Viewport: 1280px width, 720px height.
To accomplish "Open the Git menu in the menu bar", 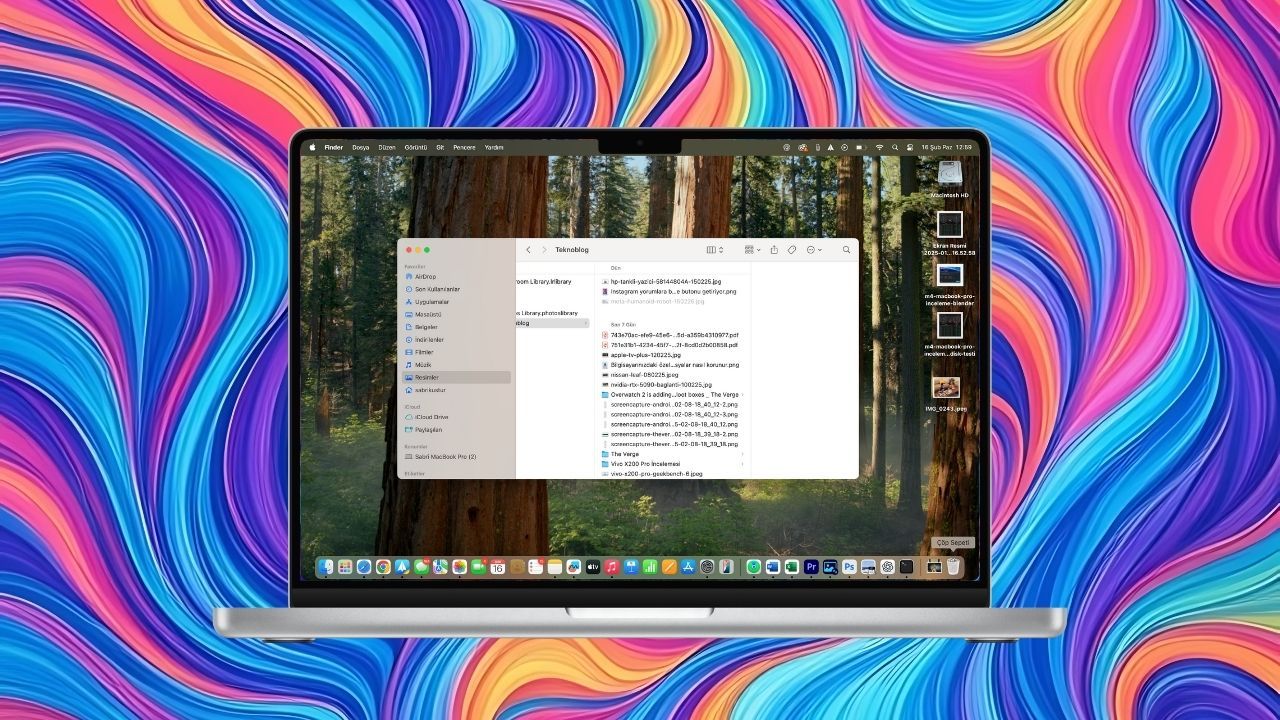I will (x=441, y=147).
